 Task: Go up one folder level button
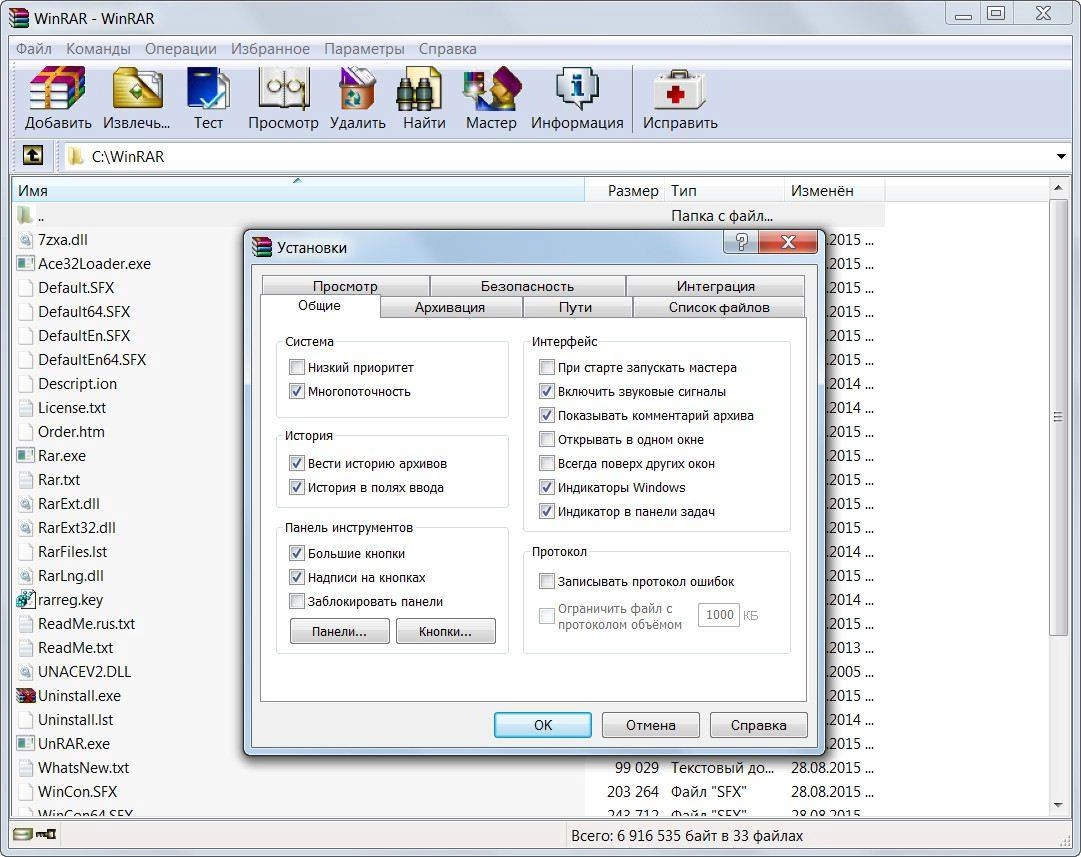(32, 156)
